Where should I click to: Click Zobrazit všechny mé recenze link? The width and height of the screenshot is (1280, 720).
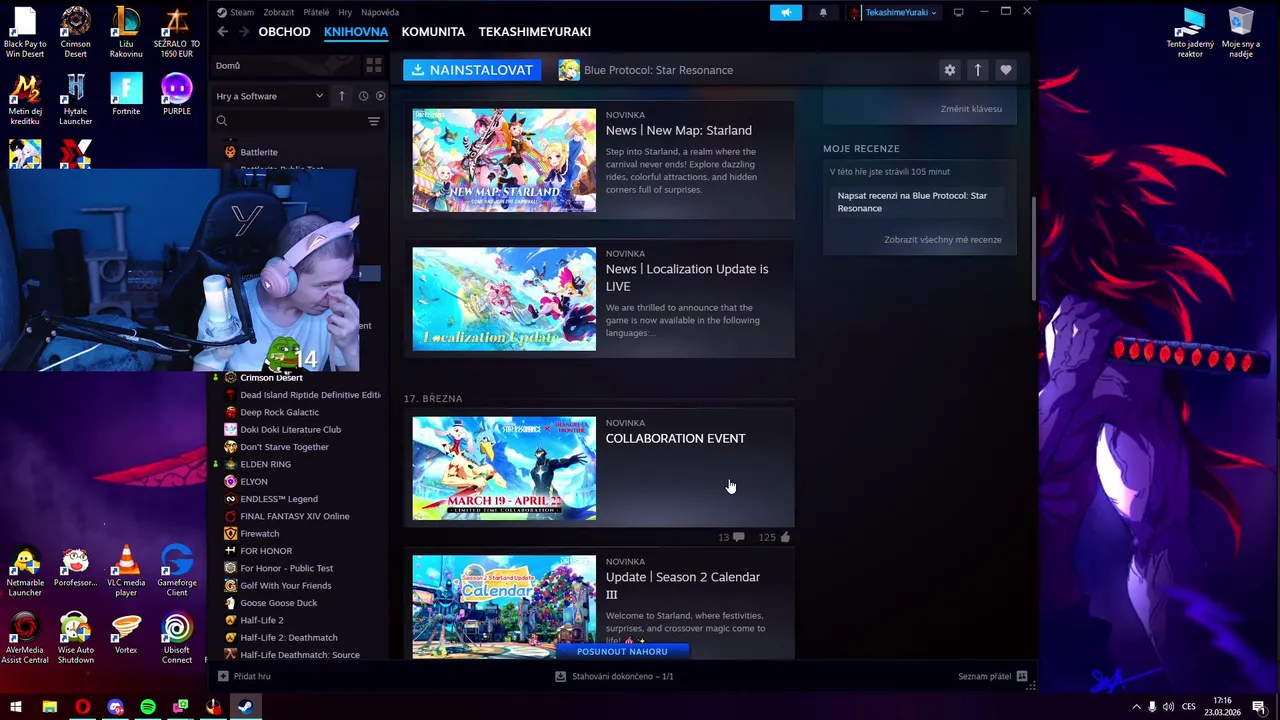point(943,240)
